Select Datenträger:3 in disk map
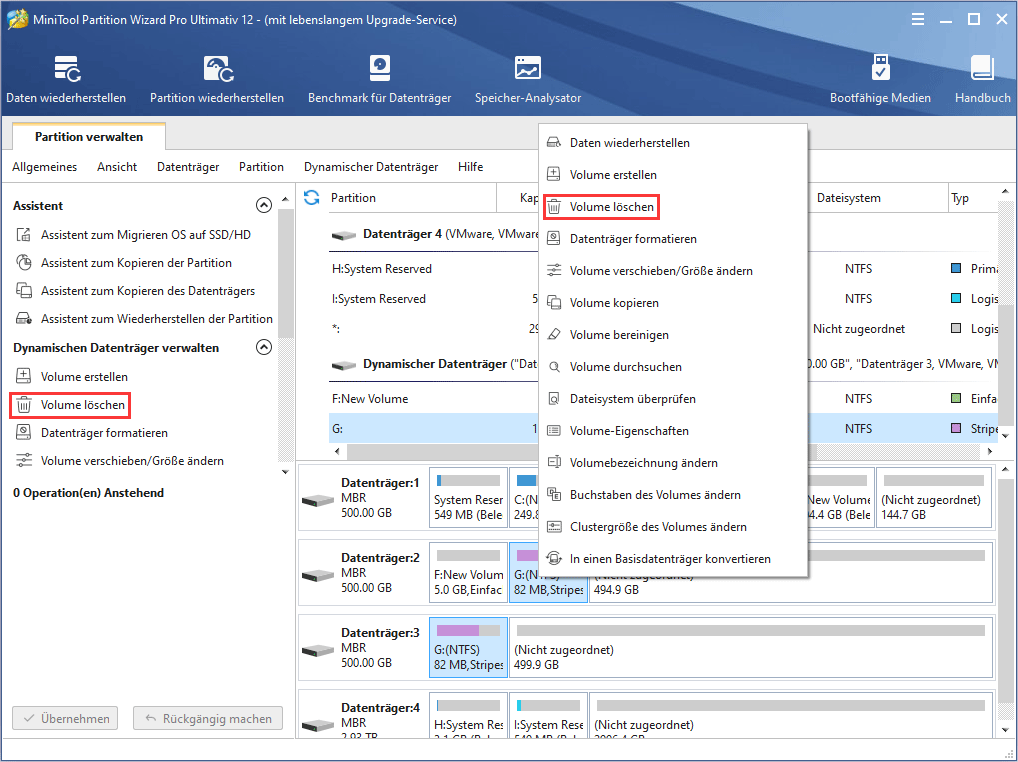The image size is (1018, 762). (x=364, y=648)
